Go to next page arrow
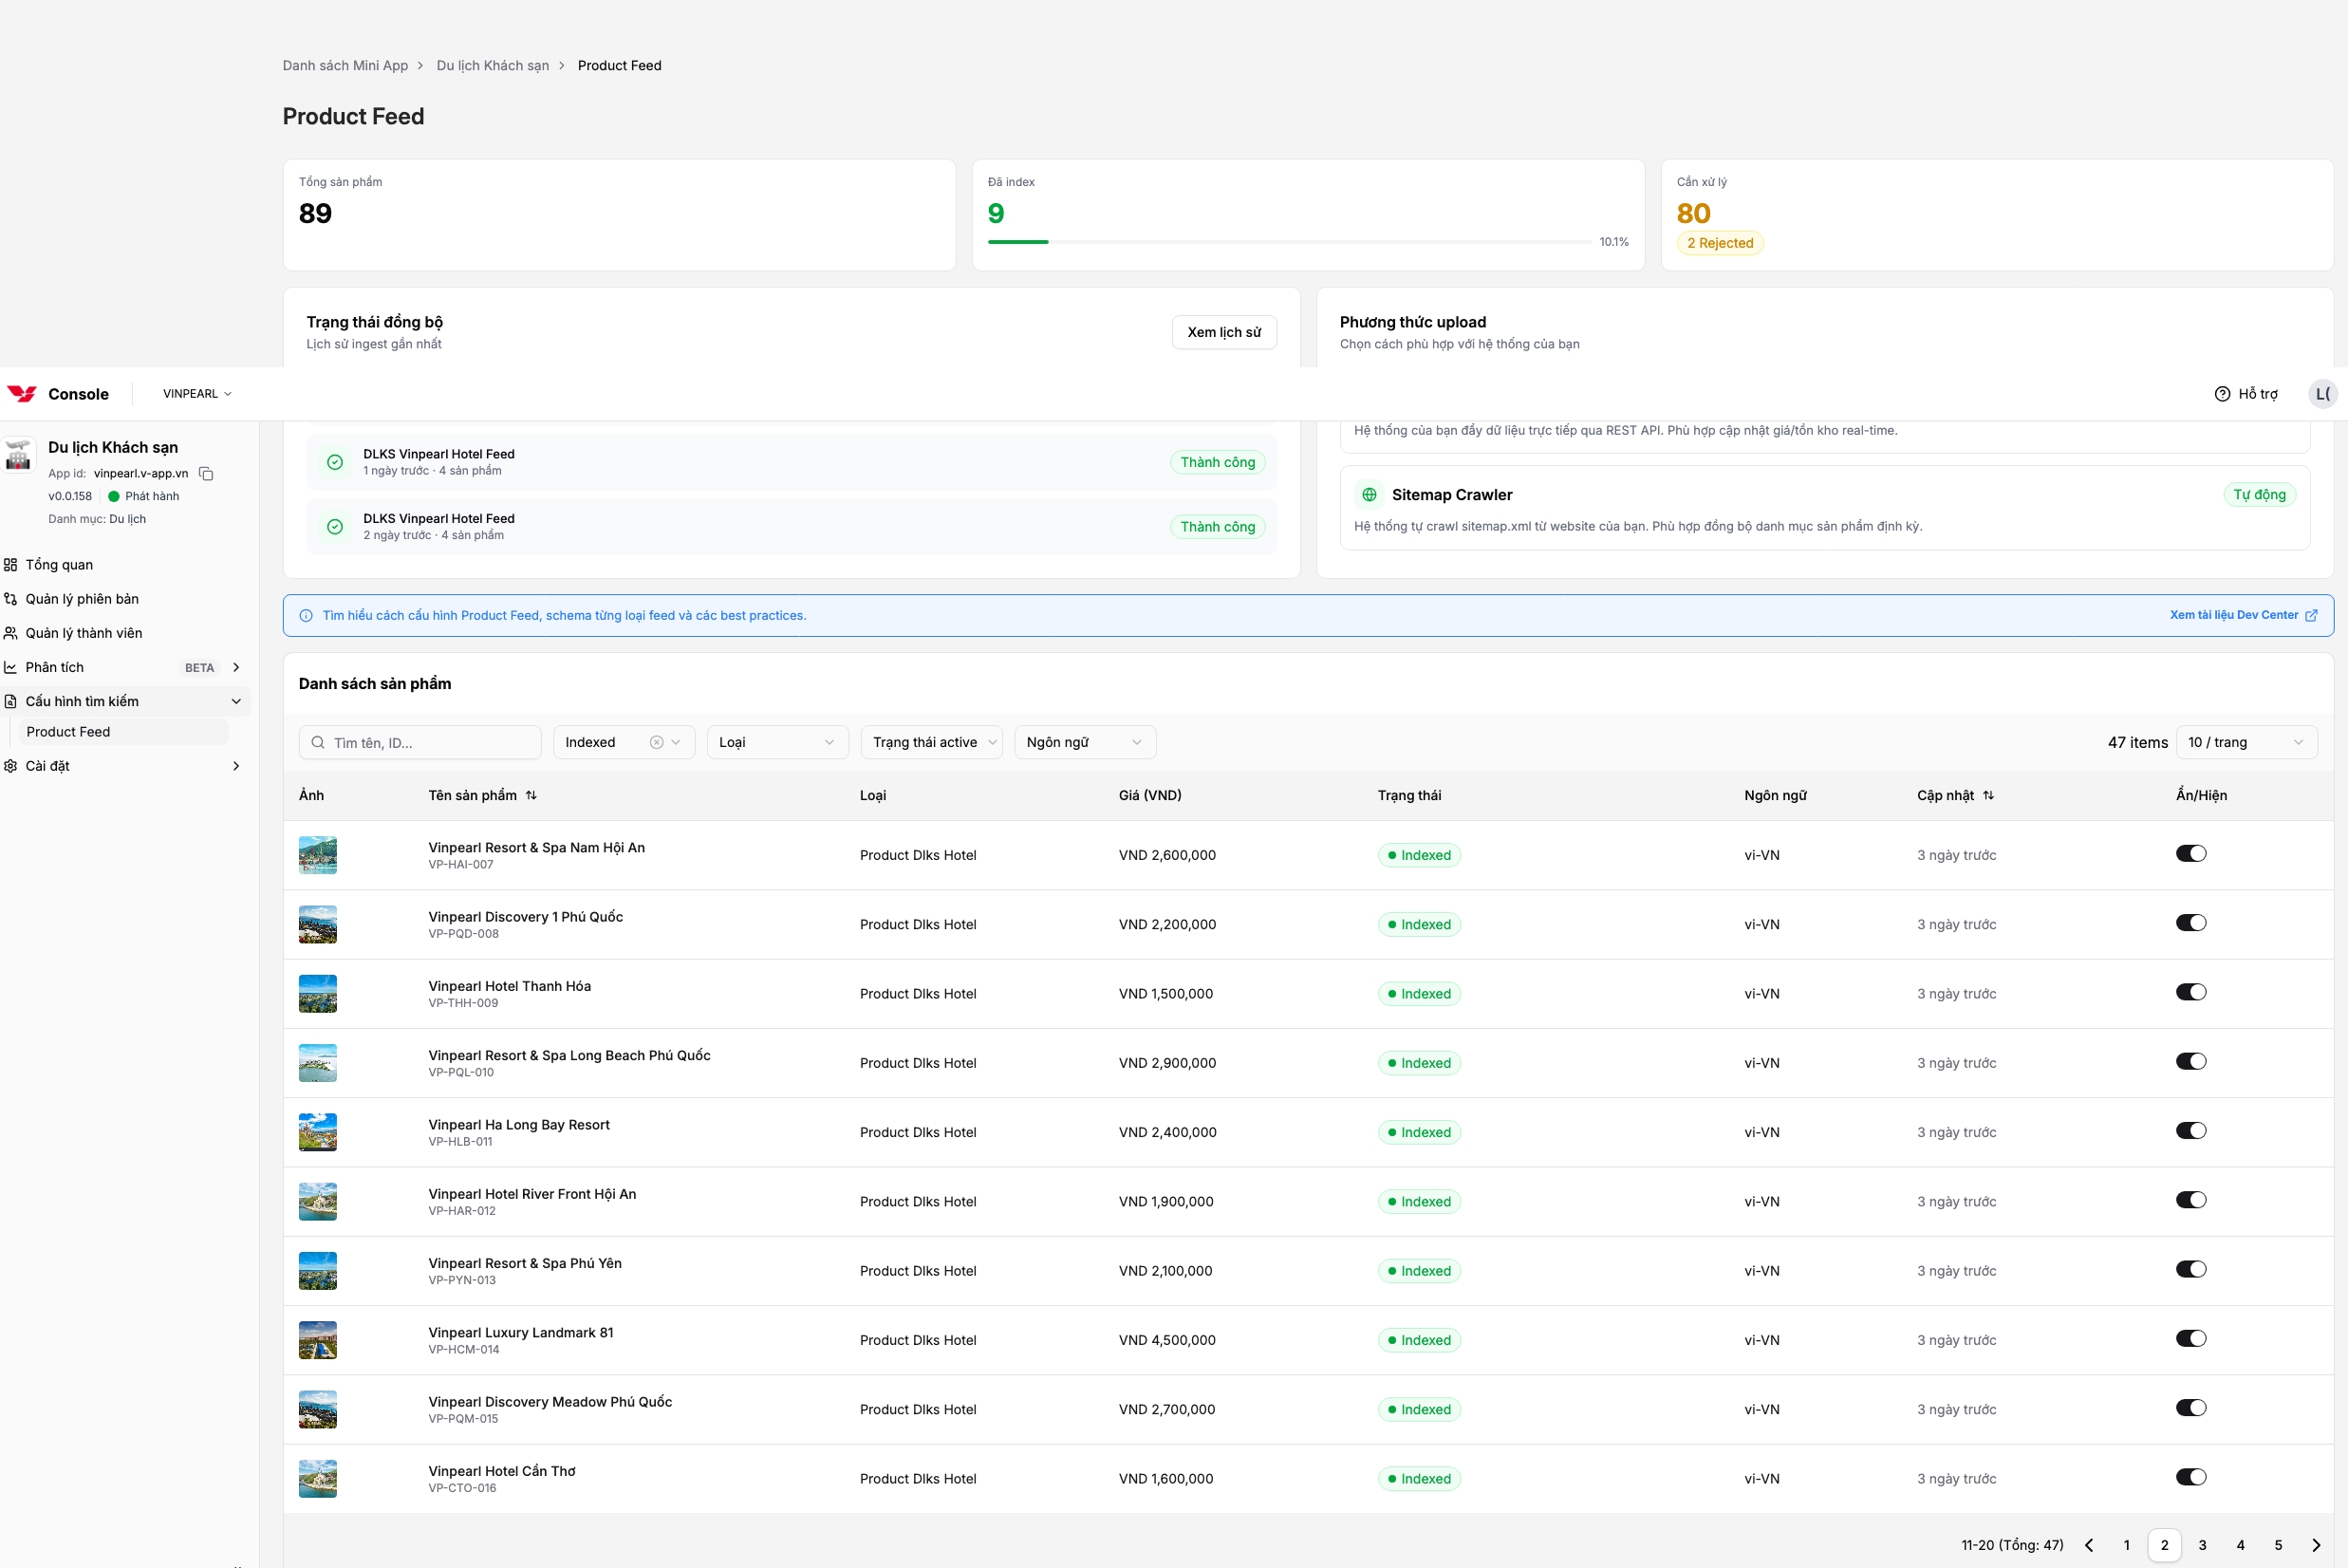The image size is (2348, 1568). tap(2316, 1545)
